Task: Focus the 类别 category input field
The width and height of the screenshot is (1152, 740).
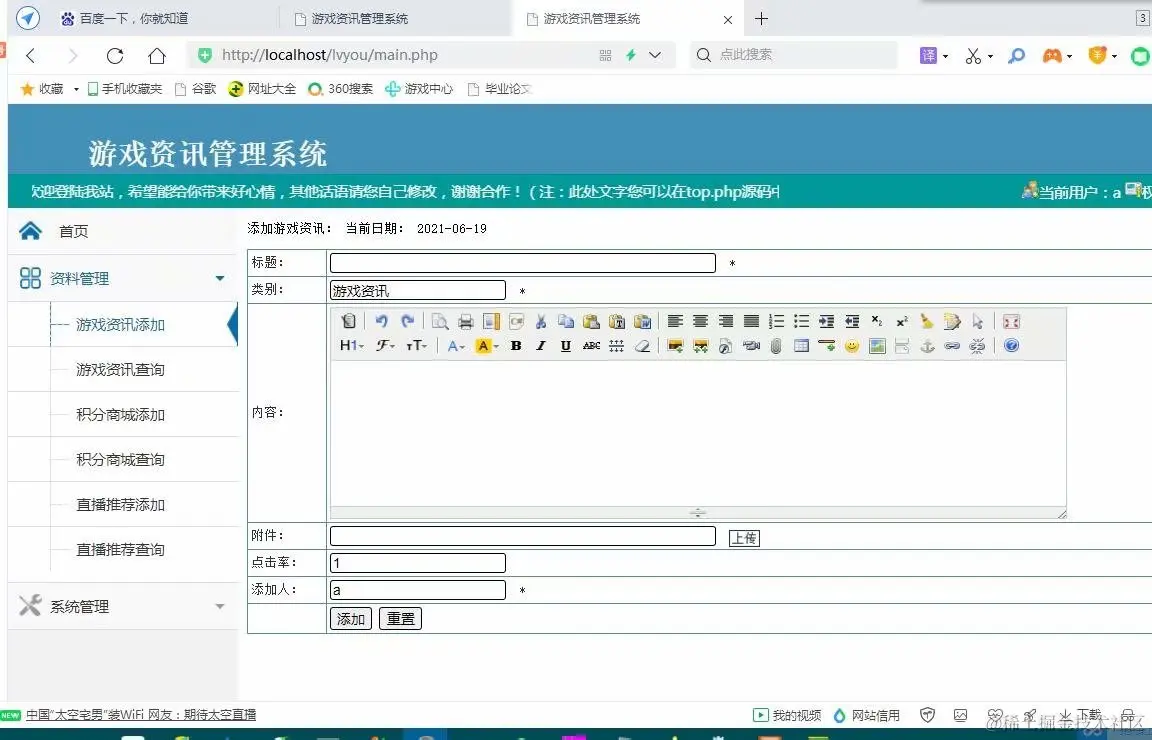Action: [x=418, y=290]
